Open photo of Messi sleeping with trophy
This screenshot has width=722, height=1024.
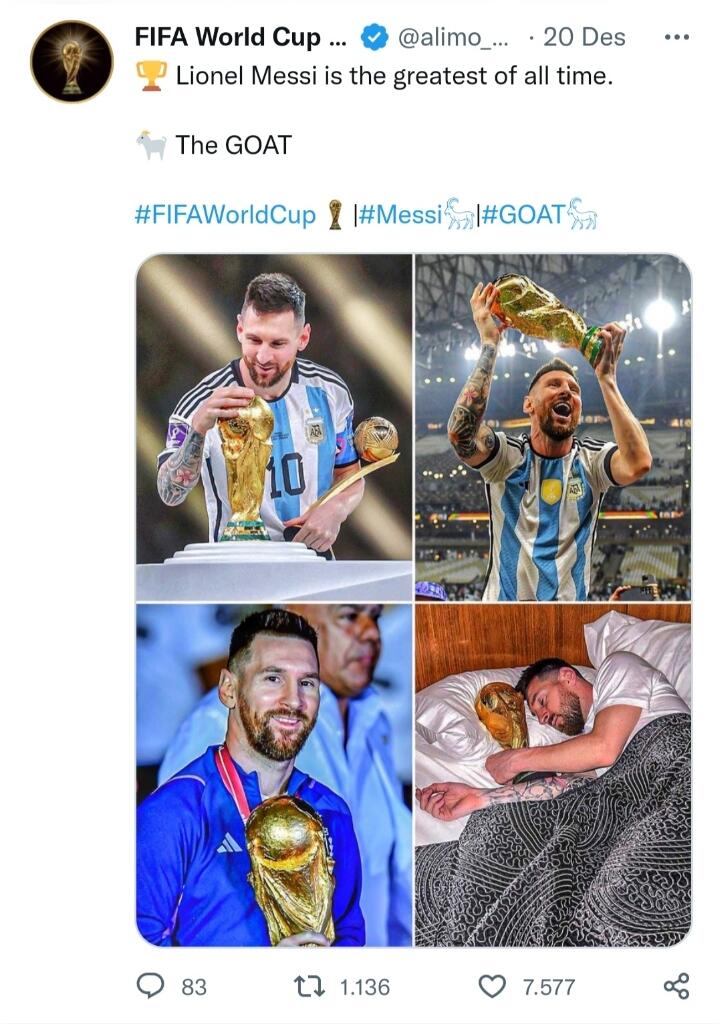553,775
